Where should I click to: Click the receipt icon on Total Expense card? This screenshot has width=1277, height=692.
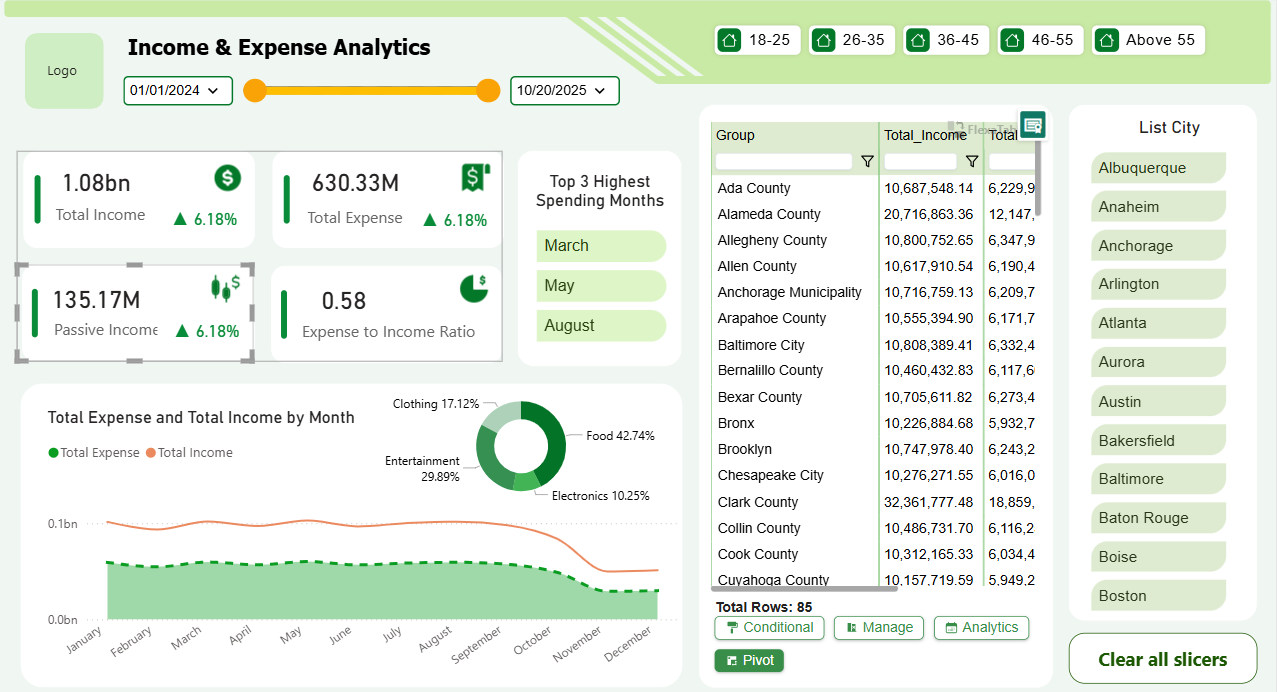[x=474, y=177]
